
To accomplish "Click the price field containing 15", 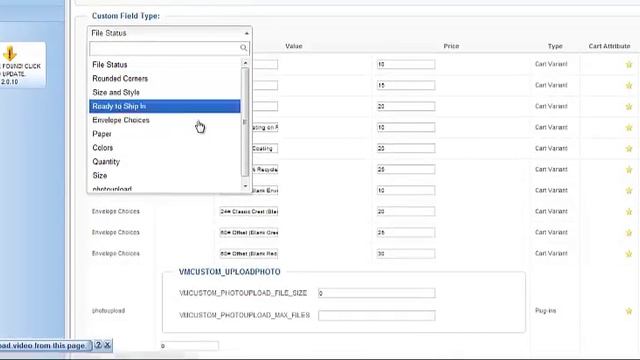I will 406,85.
